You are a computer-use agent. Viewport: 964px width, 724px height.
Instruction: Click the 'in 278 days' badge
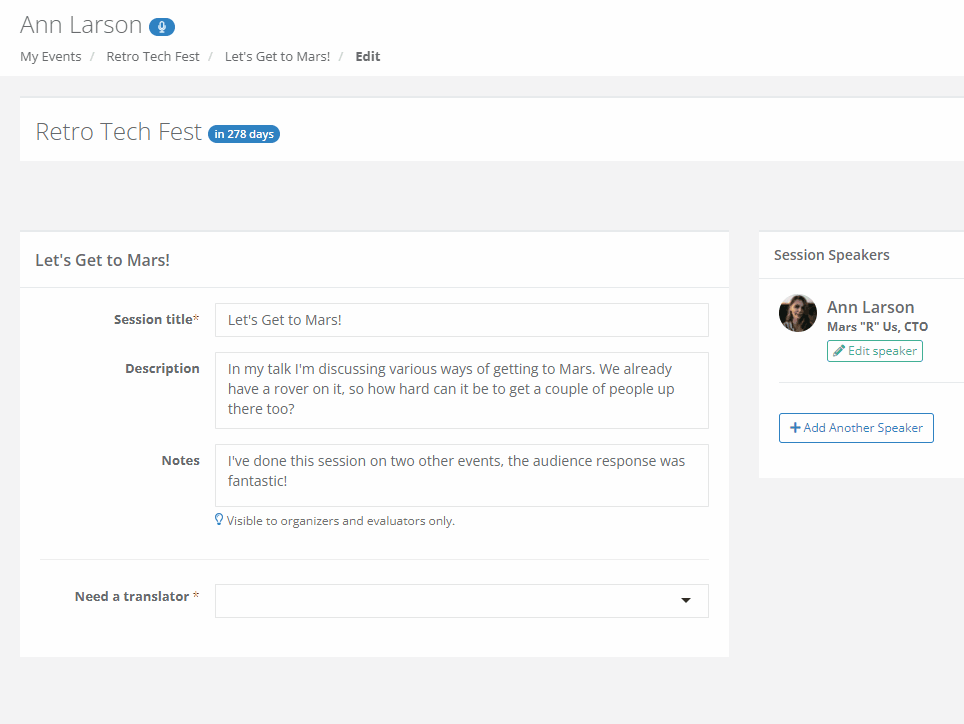pyautogui.click(x=243, y=134)
